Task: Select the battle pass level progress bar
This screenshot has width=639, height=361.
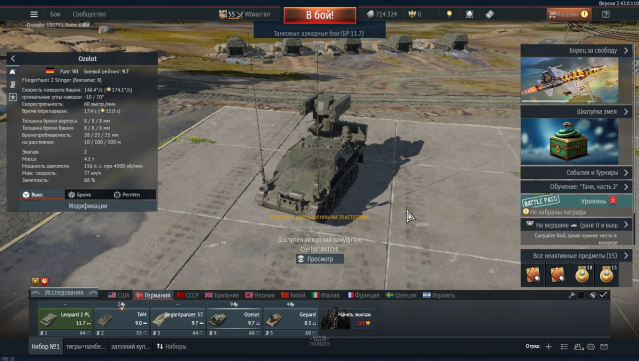Action: pyautogui.click(x=576, y=201)
